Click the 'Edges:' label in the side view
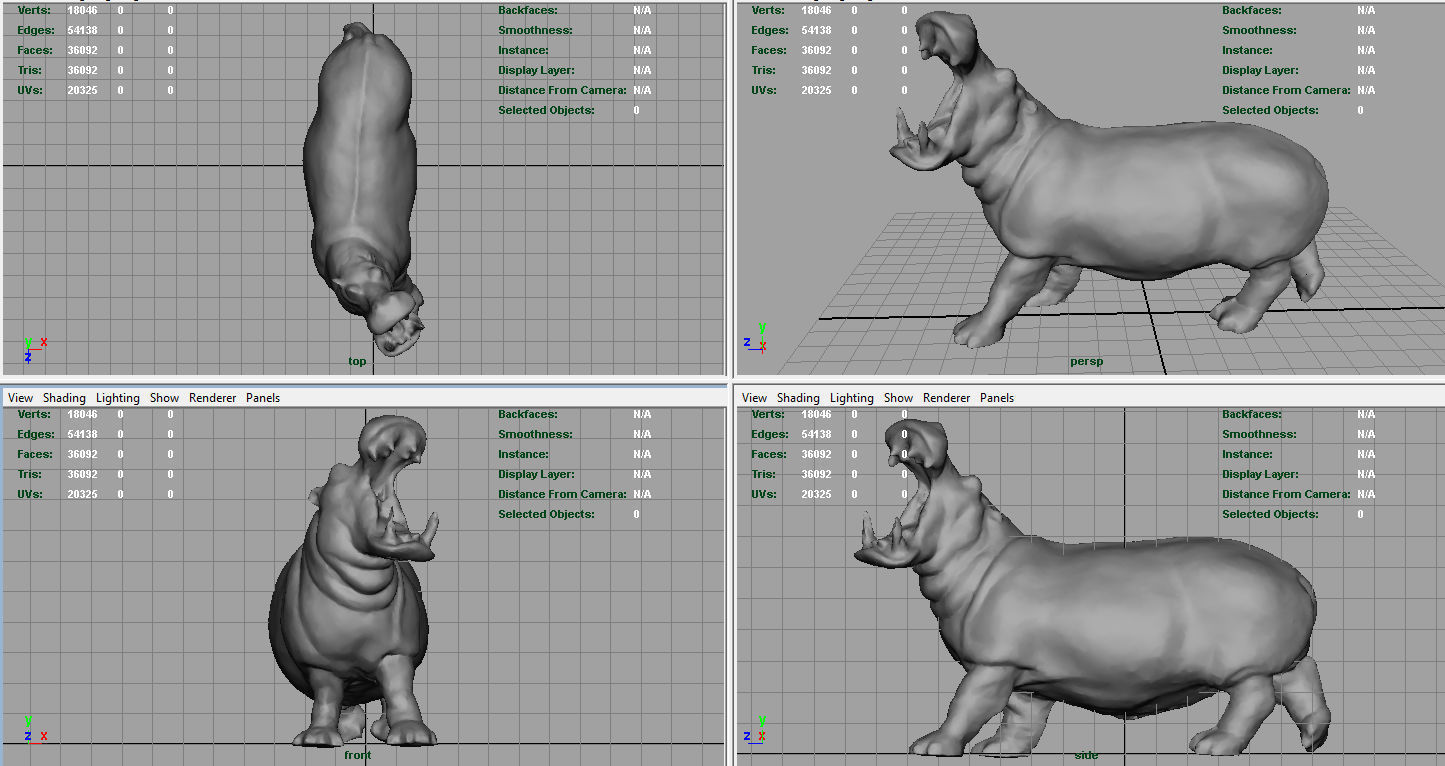1445x766 pixels. pos(768,434)
